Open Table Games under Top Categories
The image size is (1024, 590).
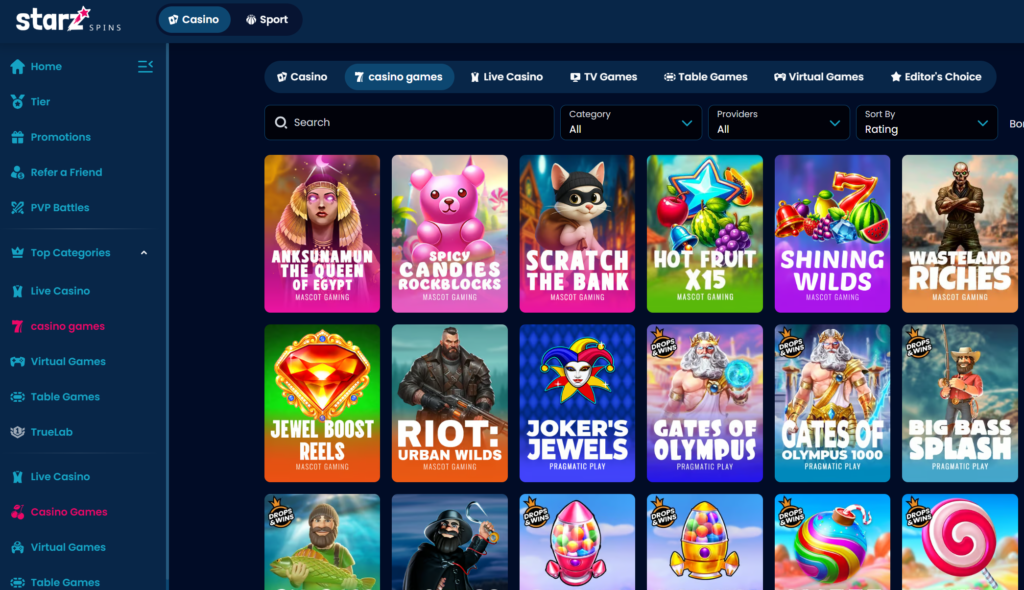tap(65, 397)
